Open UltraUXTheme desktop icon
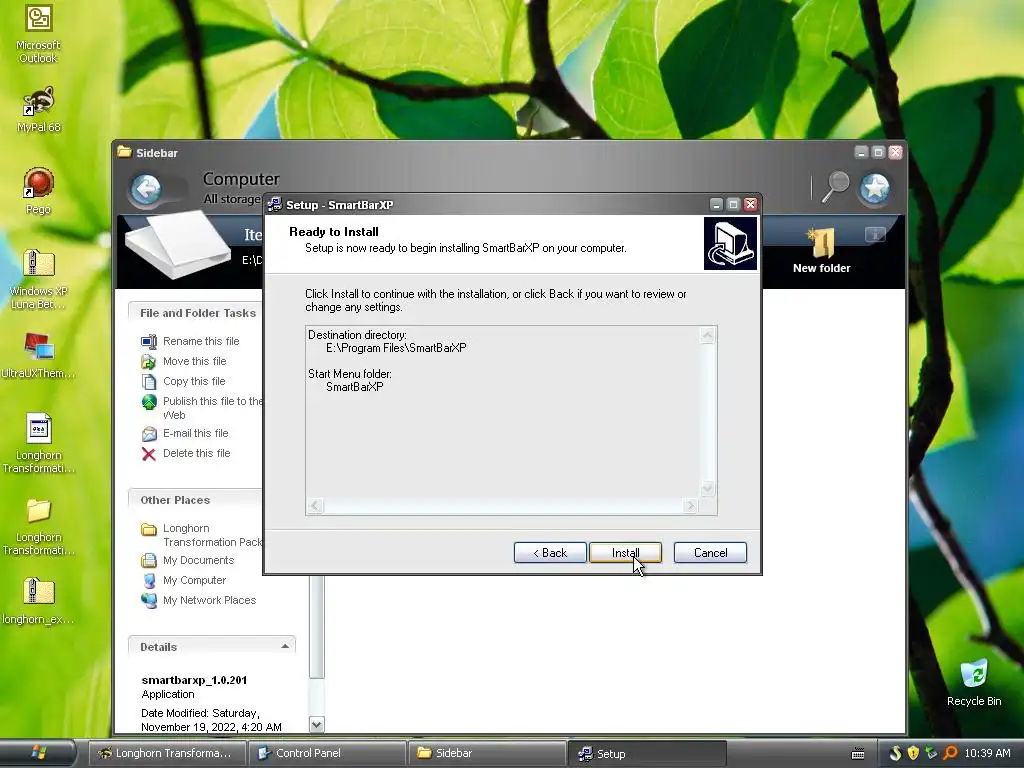This screenshot has width=1024, height=768. pos(38,355)
